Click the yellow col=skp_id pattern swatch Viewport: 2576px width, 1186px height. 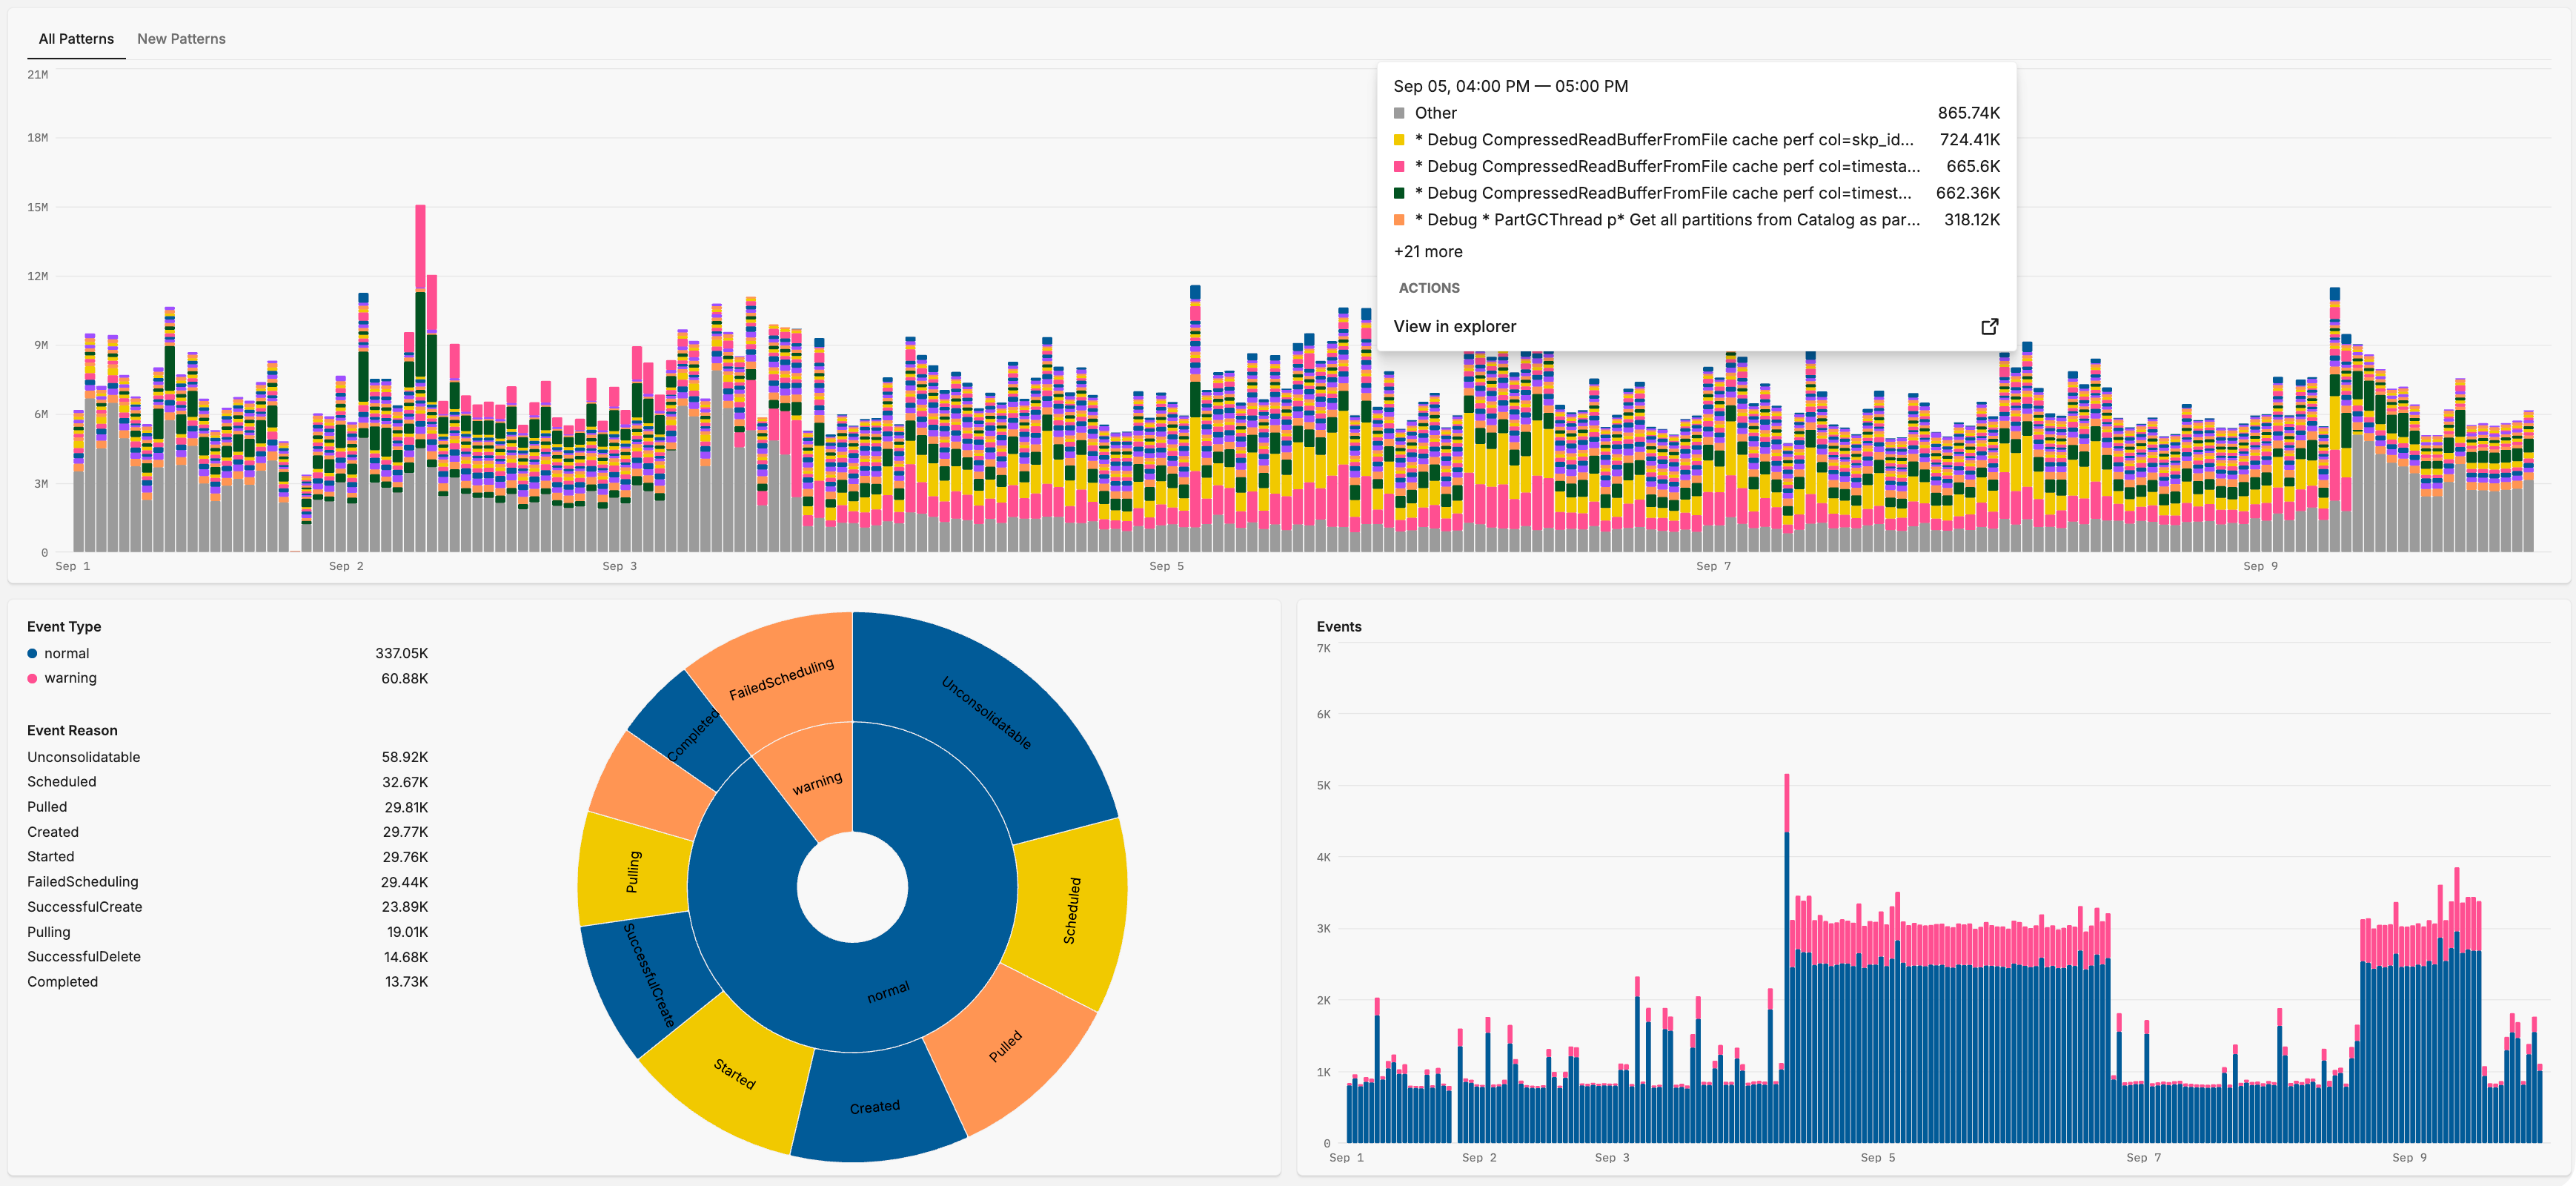tap(1399, 140)
